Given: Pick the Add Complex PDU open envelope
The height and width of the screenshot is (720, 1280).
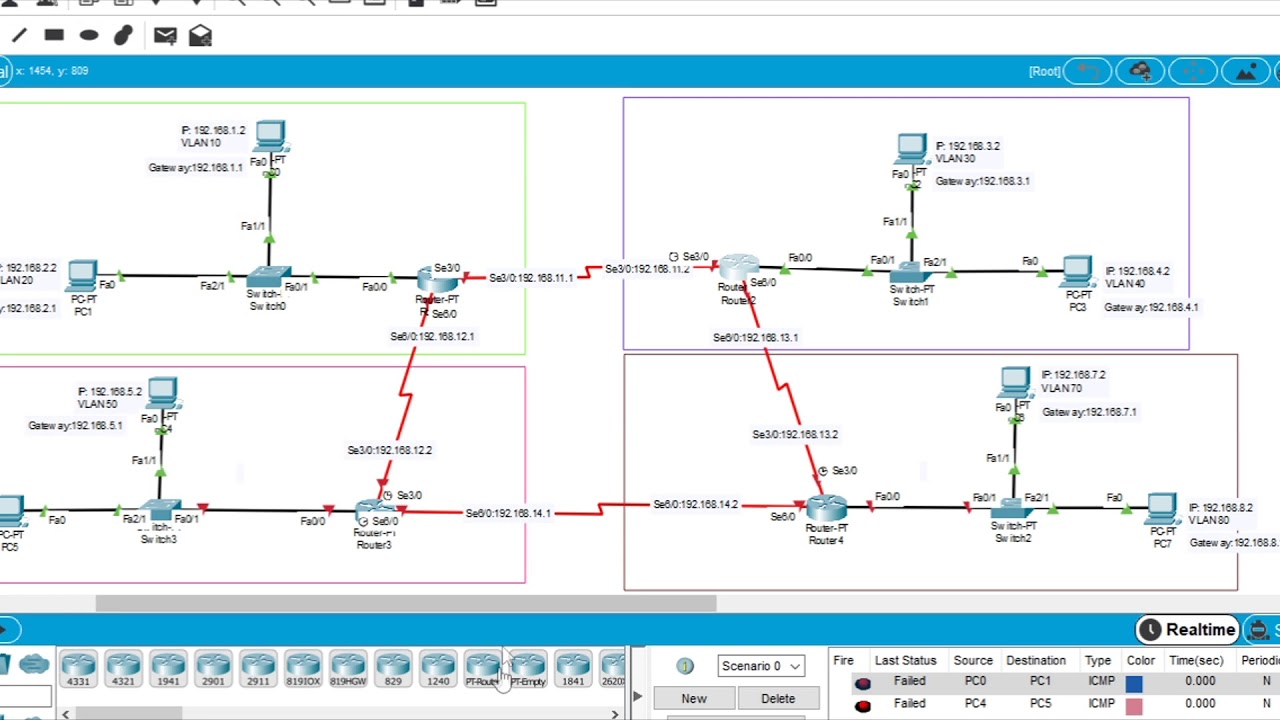Looking at the screenshot, I should click(200, 36).
